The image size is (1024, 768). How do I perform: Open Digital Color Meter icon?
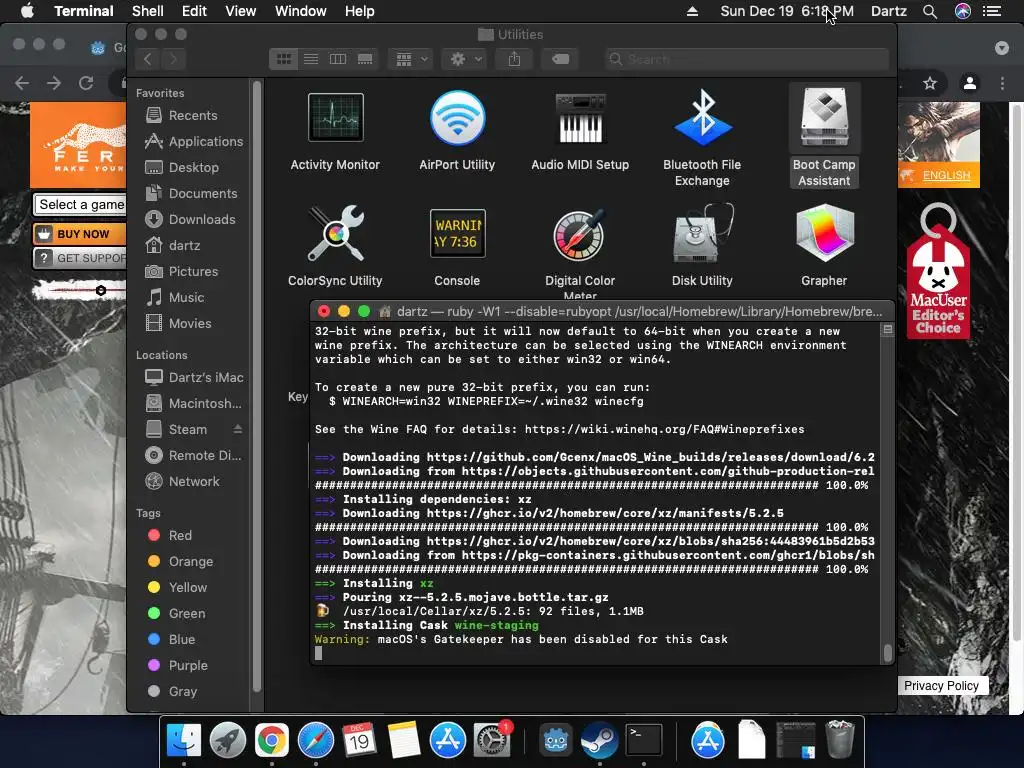coord(580,234)
